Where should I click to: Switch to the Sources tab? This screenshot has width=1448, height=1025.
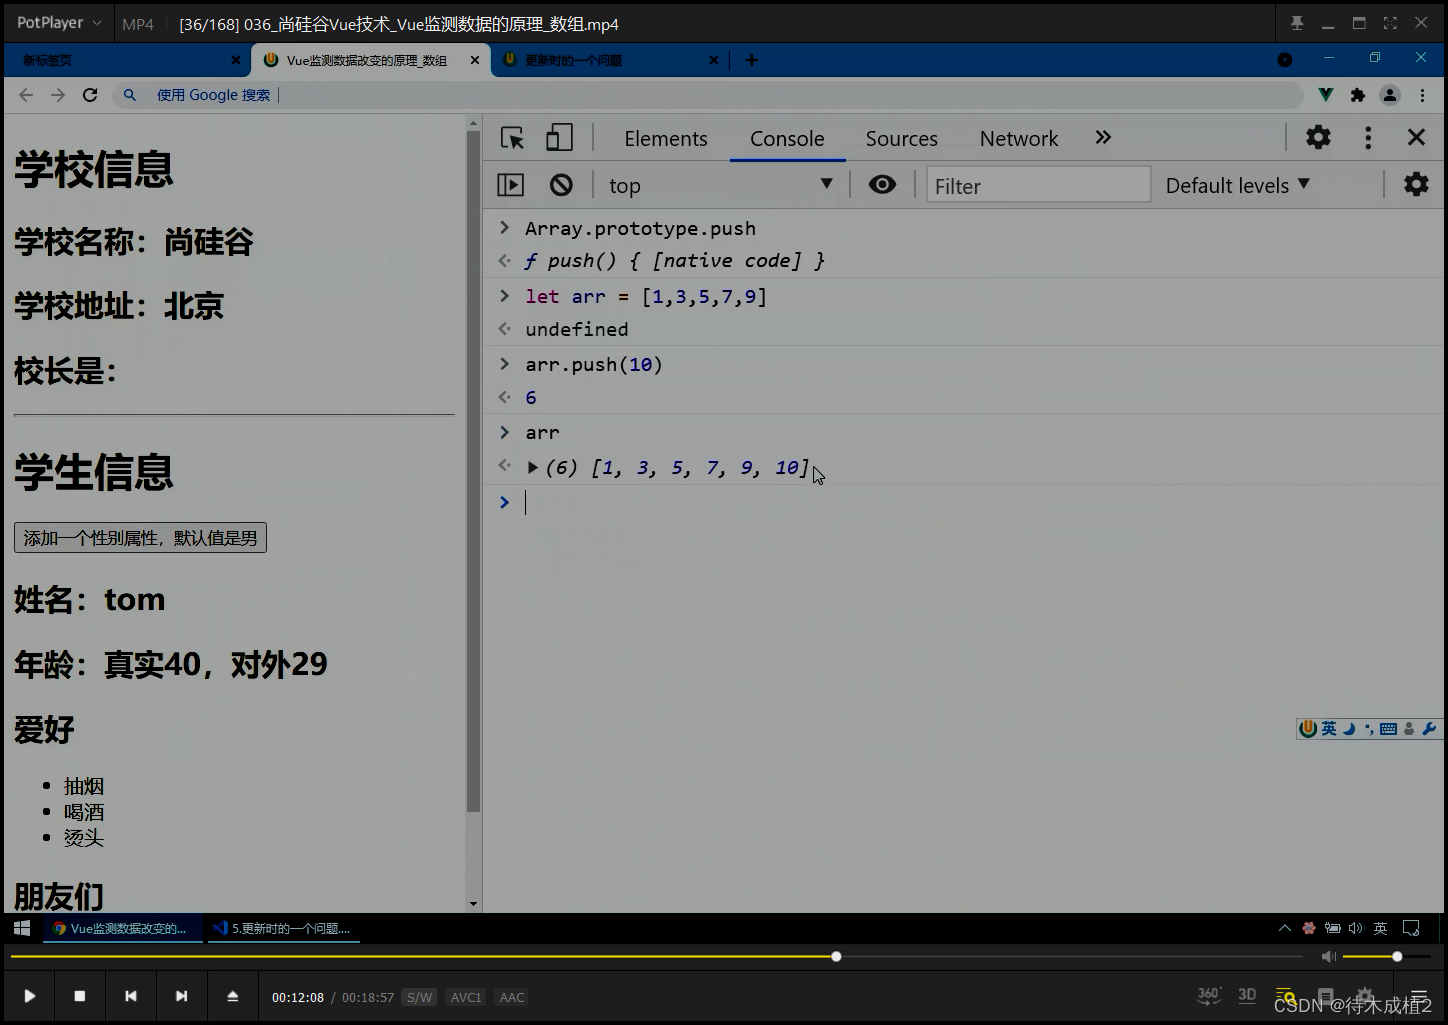901,139
